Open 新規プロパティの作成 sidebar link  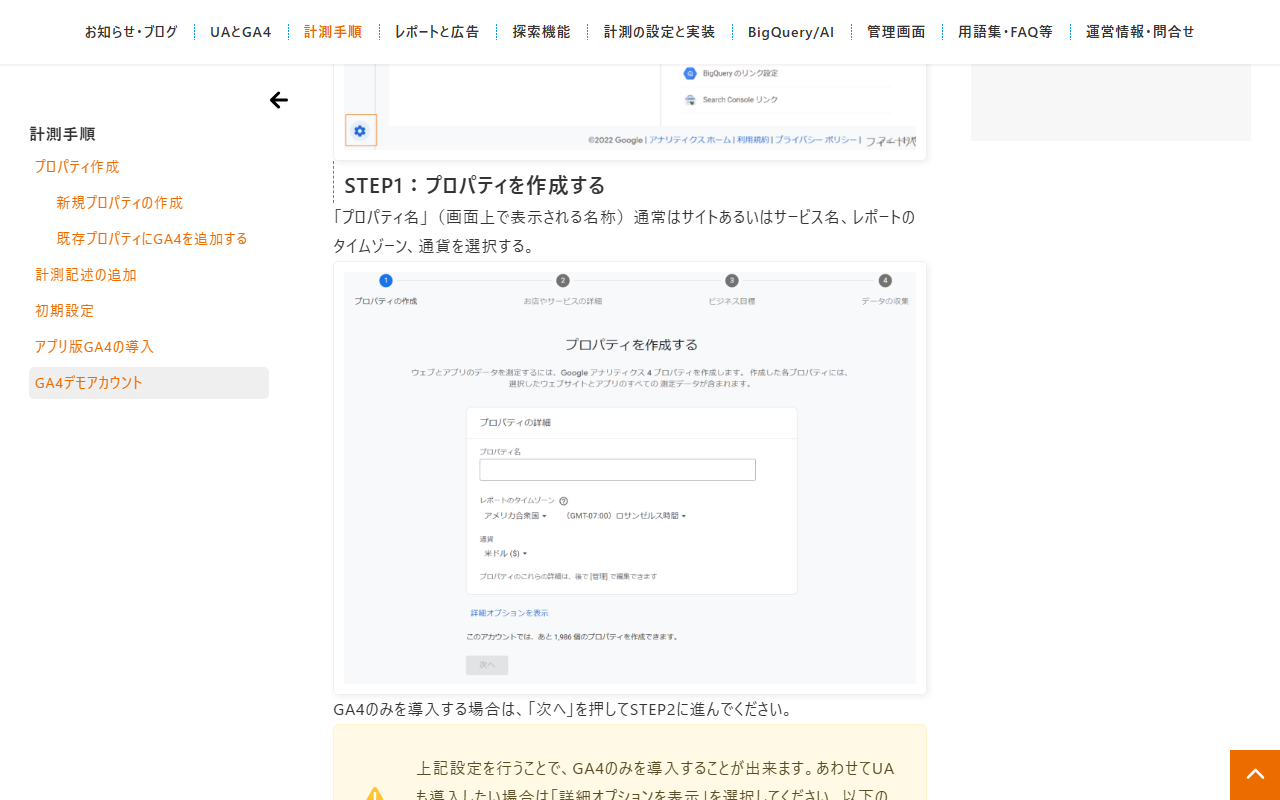click(120, 202)
